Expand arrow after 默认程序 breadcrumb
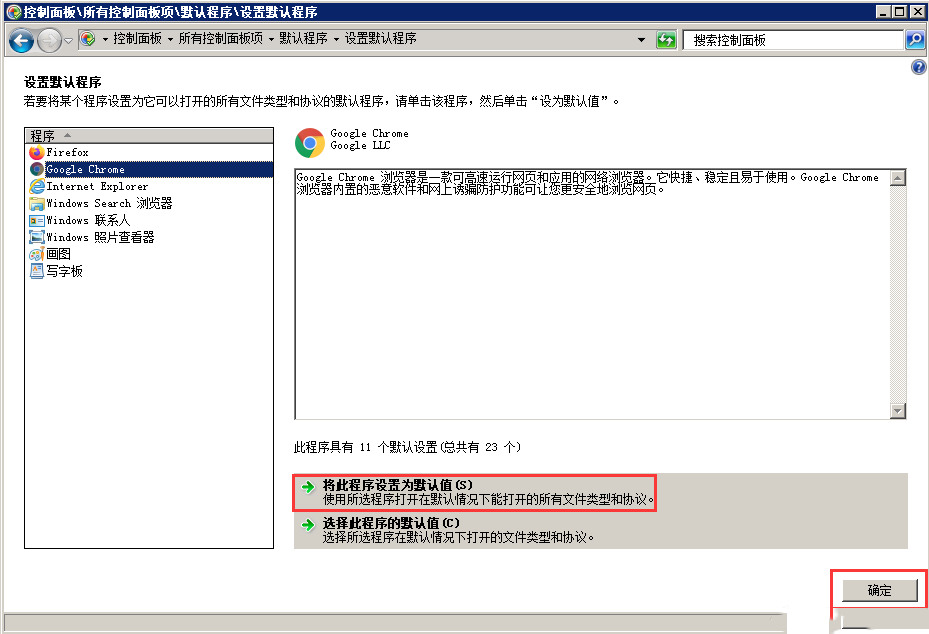 click(x=337, y=40)
